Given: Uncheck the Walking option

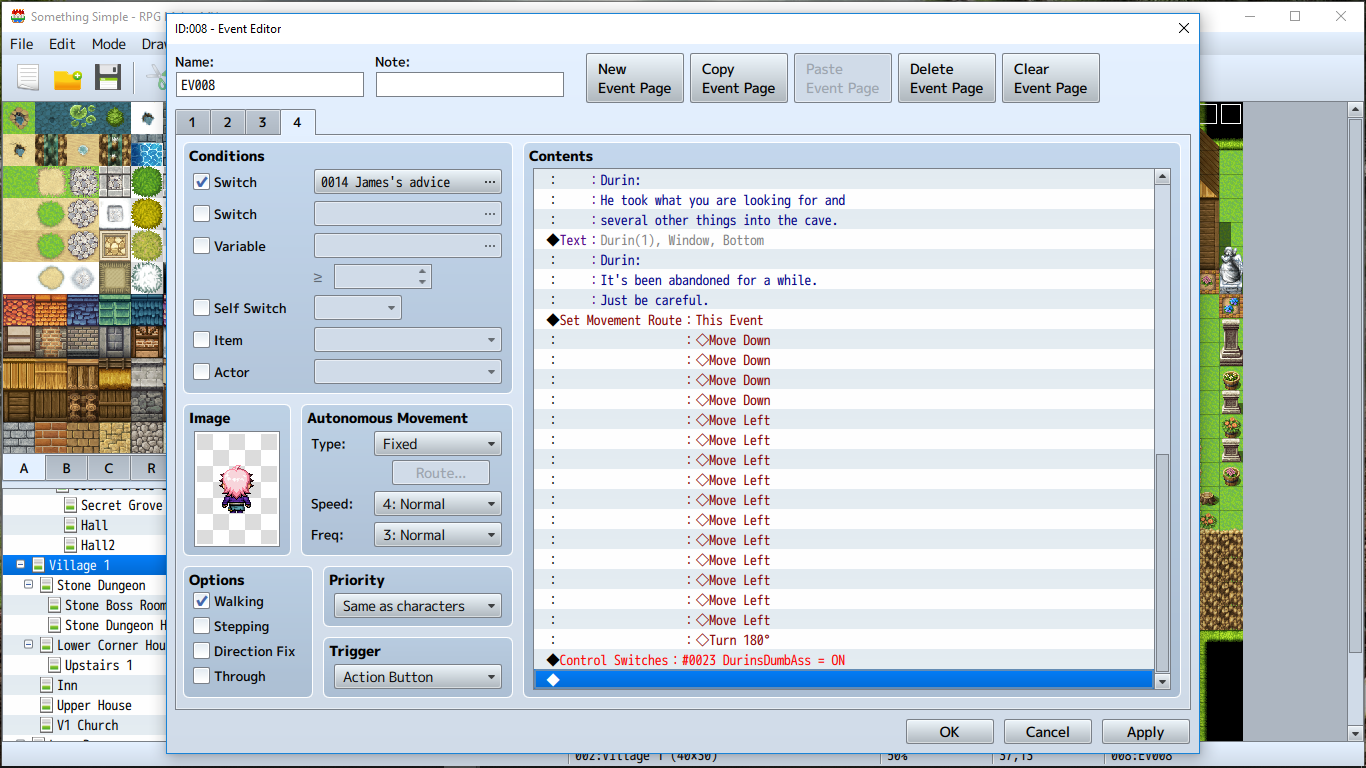Looking at the screenshot, I should 201,601.
